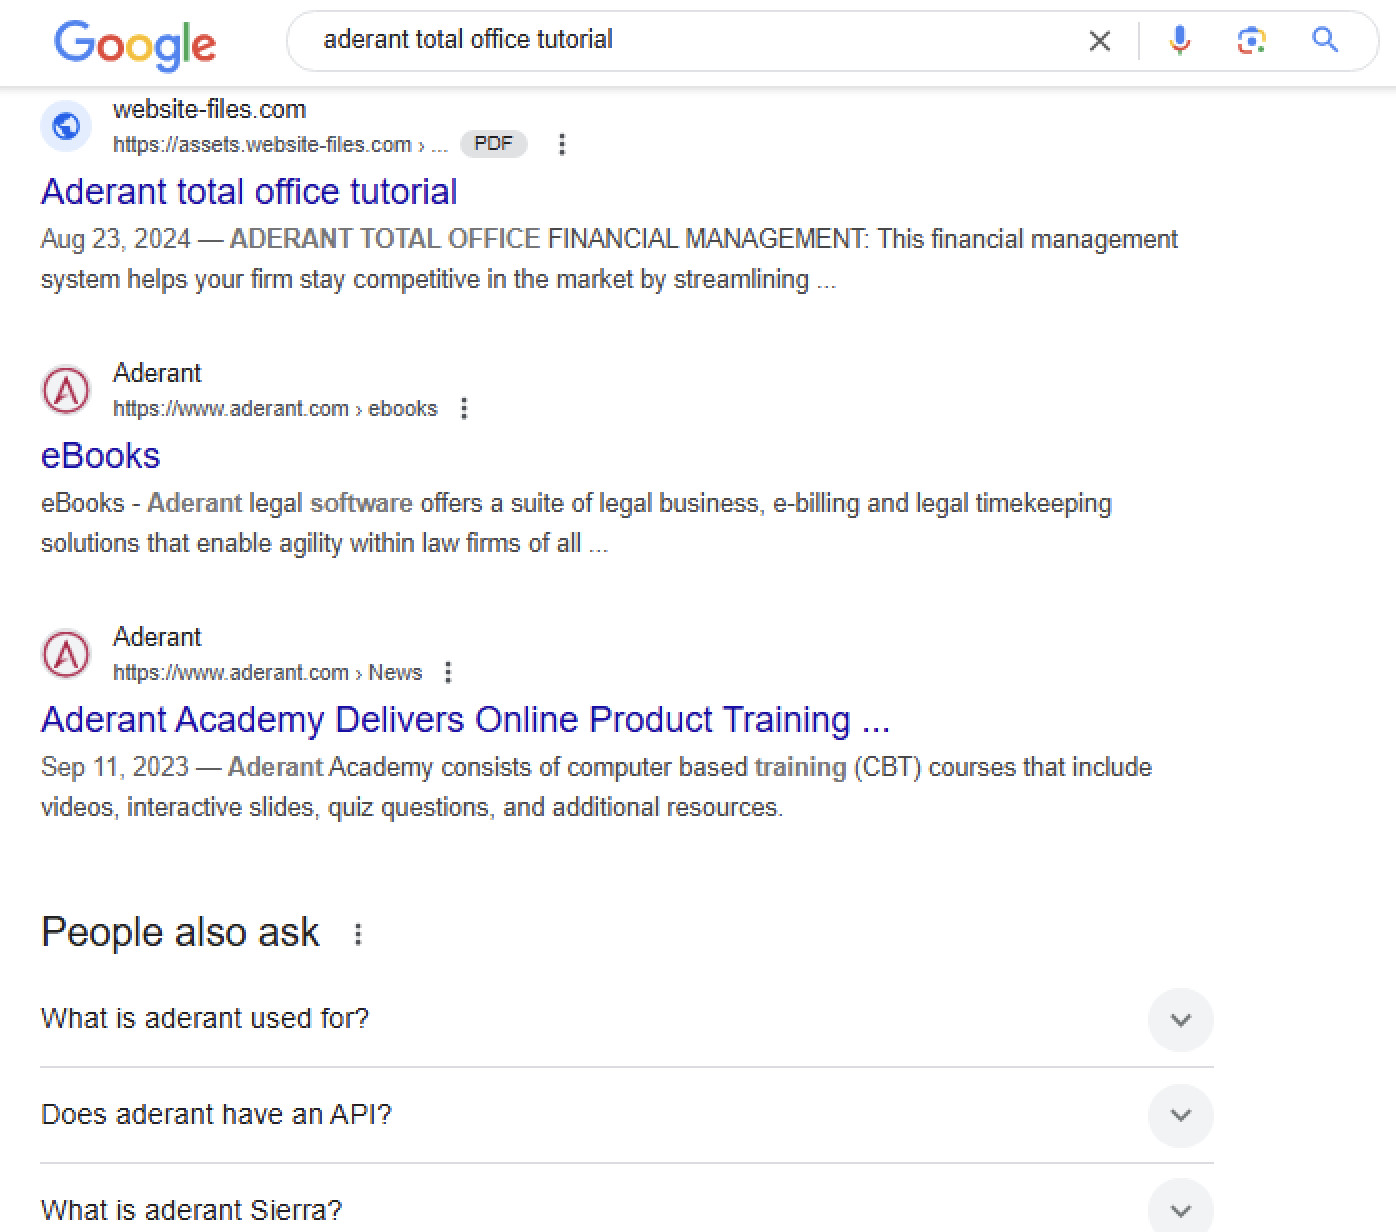Click the Aderant logo favicon beside eBooks result
Viewport: 1396px width, 1232px height.
click(65, 390)
